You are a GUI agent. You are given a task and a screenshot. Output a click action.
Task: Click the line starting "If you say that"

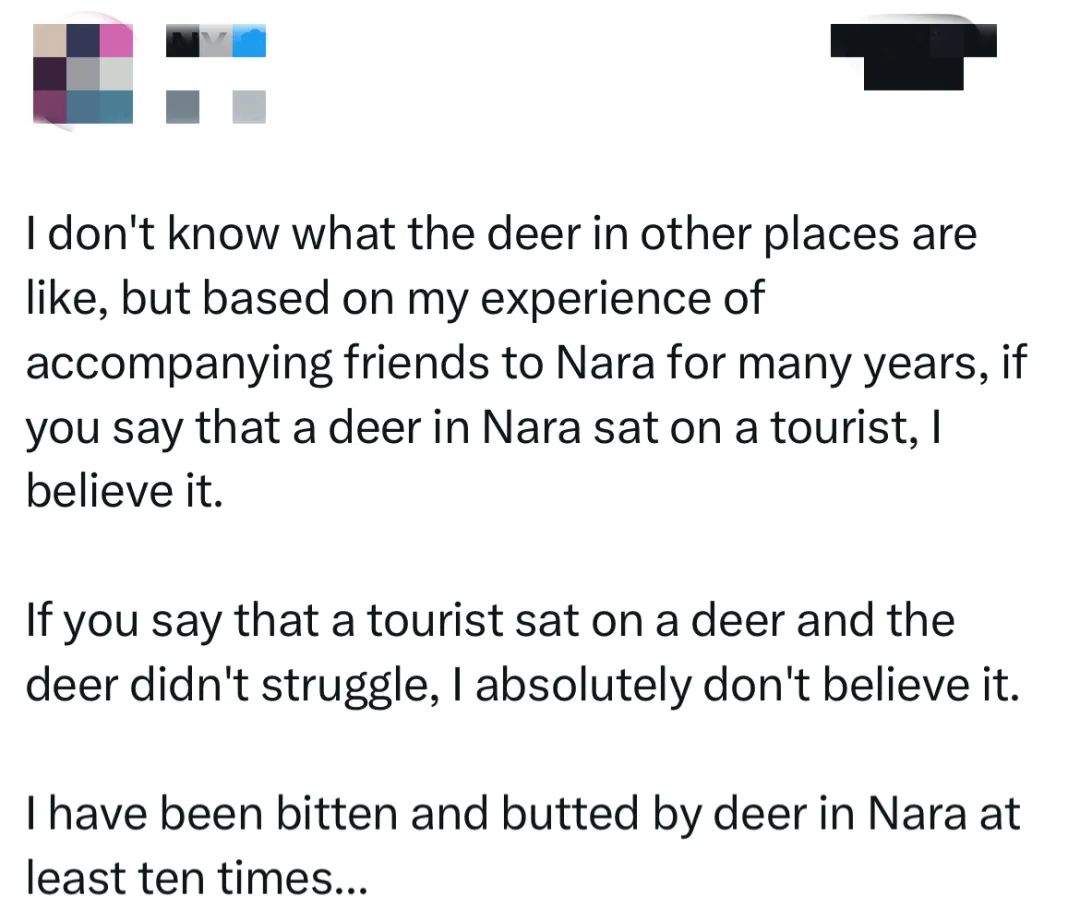tap(489, 621)
